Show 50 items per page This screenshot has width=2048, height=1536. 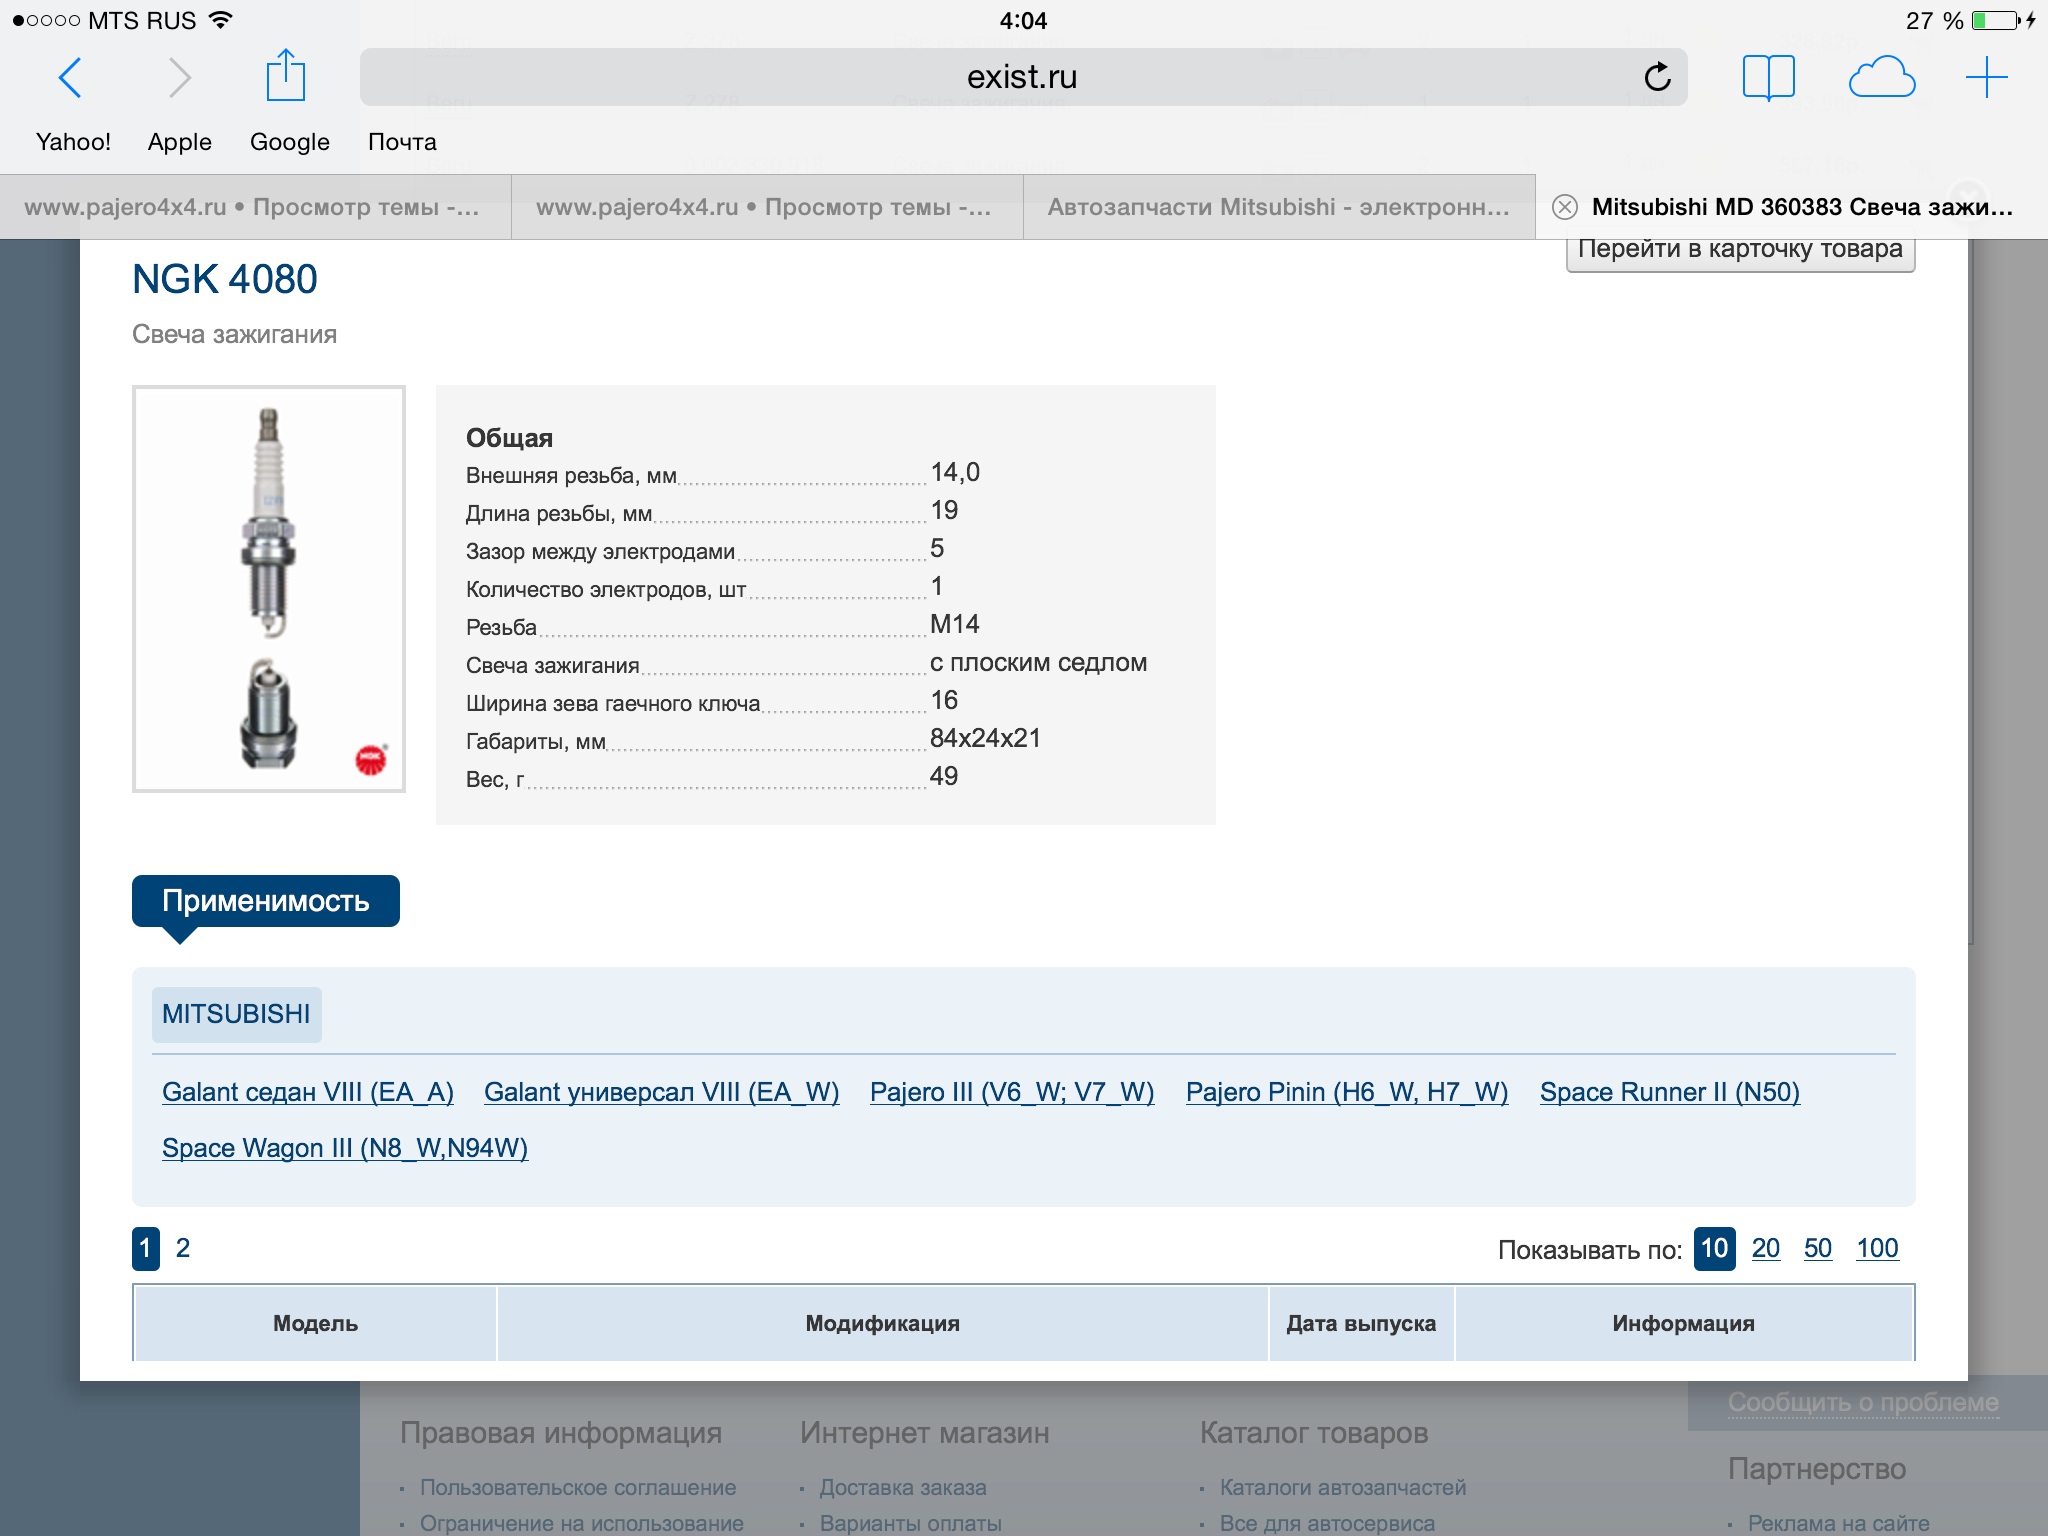point(1817,1248)
